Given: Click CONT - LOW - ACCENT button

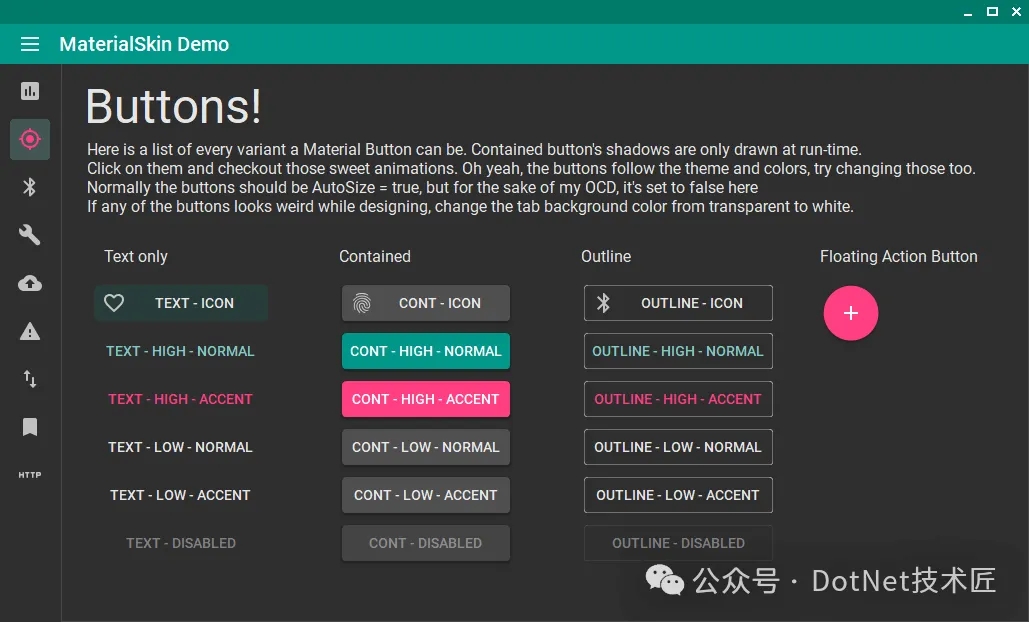Looking at the screenshot, I should click(426, 495).
